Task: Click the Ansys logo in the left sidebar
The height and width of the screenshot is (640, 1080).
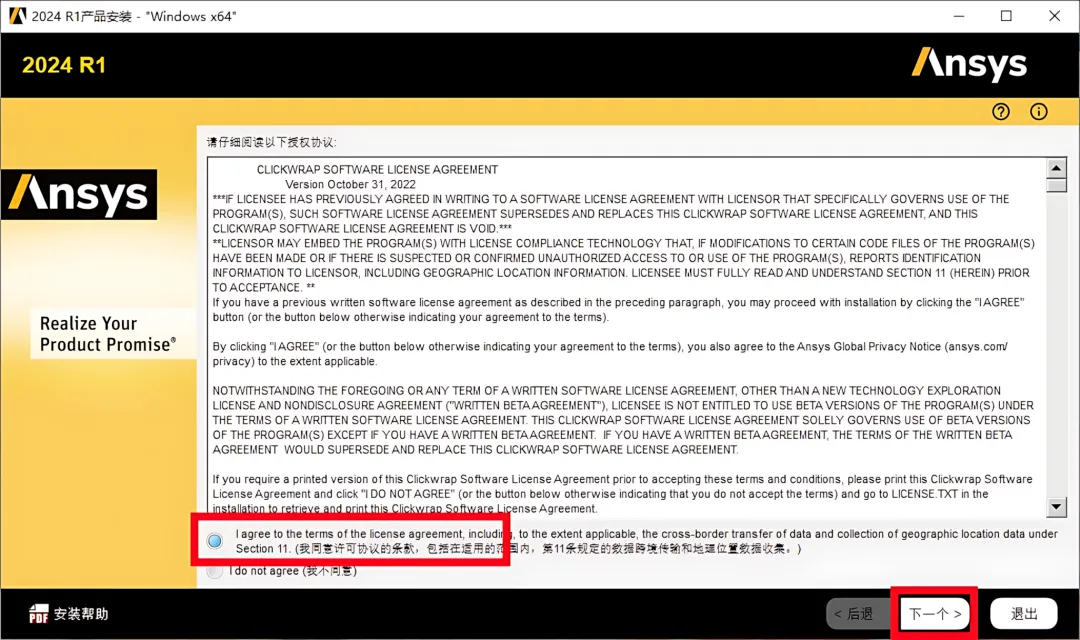Action: pos(79,194)
